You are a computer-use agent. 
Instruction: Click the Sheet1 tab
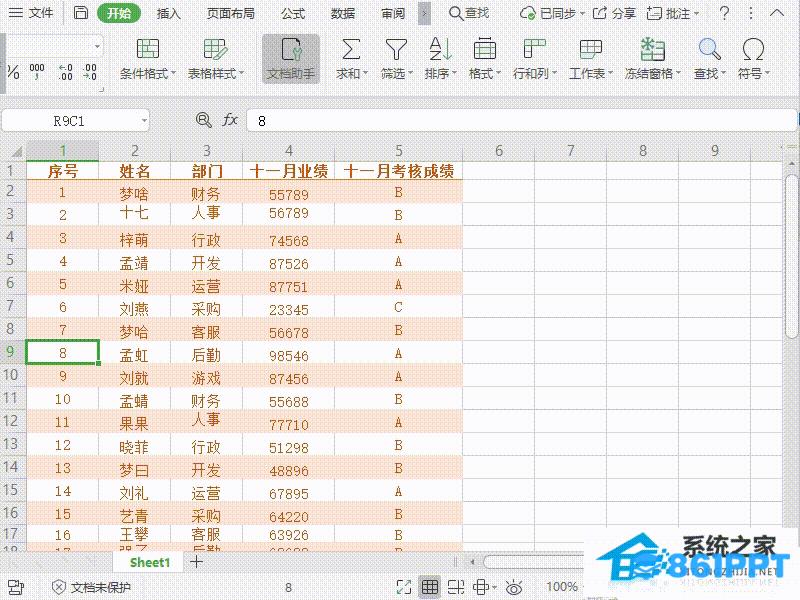pyautogui.click(x=149, y=562)
